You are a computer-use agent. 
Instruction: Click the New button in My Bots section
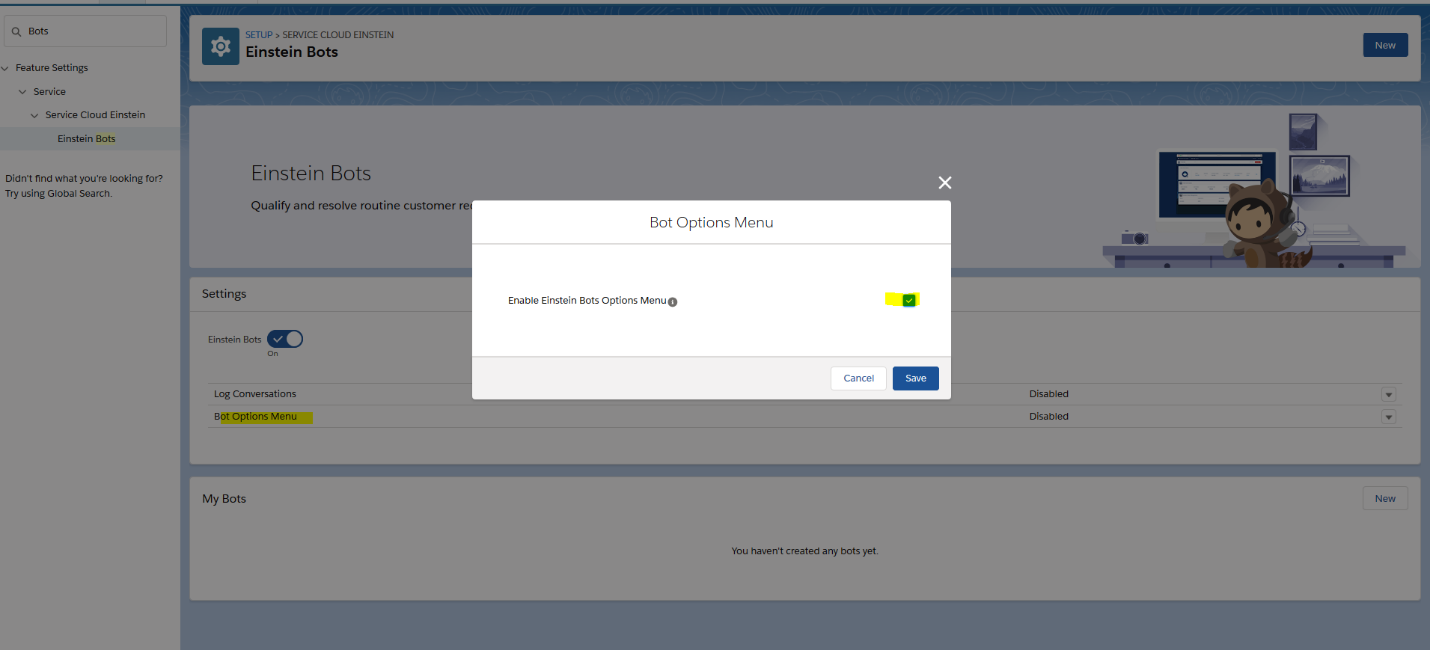pos(1385,498)
